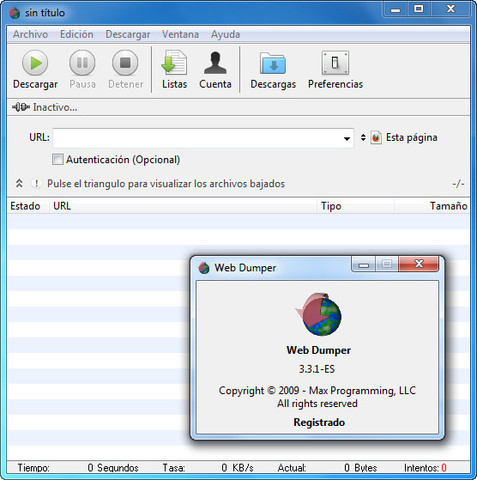Click the Esta página button

(411, 137)
